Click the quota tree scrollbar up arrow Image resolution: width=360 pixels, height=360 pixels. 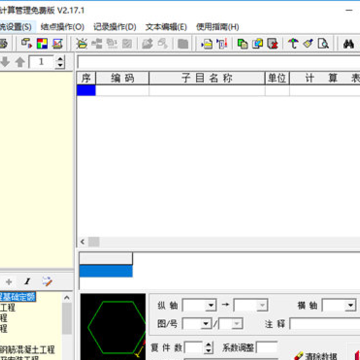click(x=67, y=298)
